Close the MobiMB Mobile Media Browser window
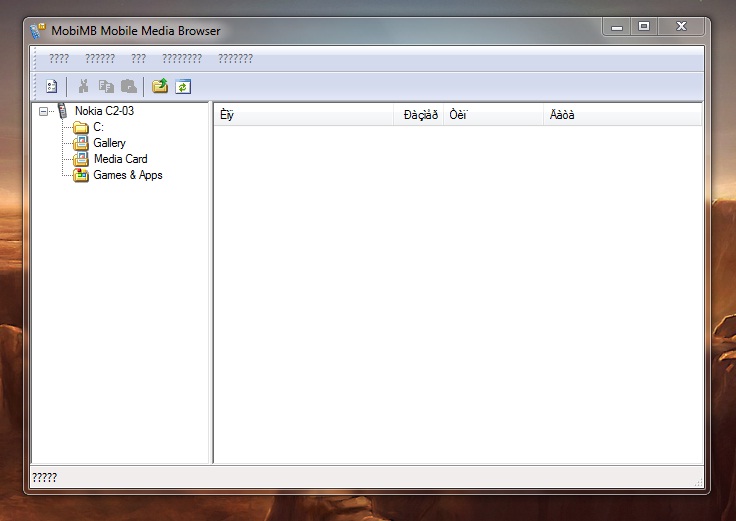The height and width of the screenshot is (521, 736). [x=681, y=27]
